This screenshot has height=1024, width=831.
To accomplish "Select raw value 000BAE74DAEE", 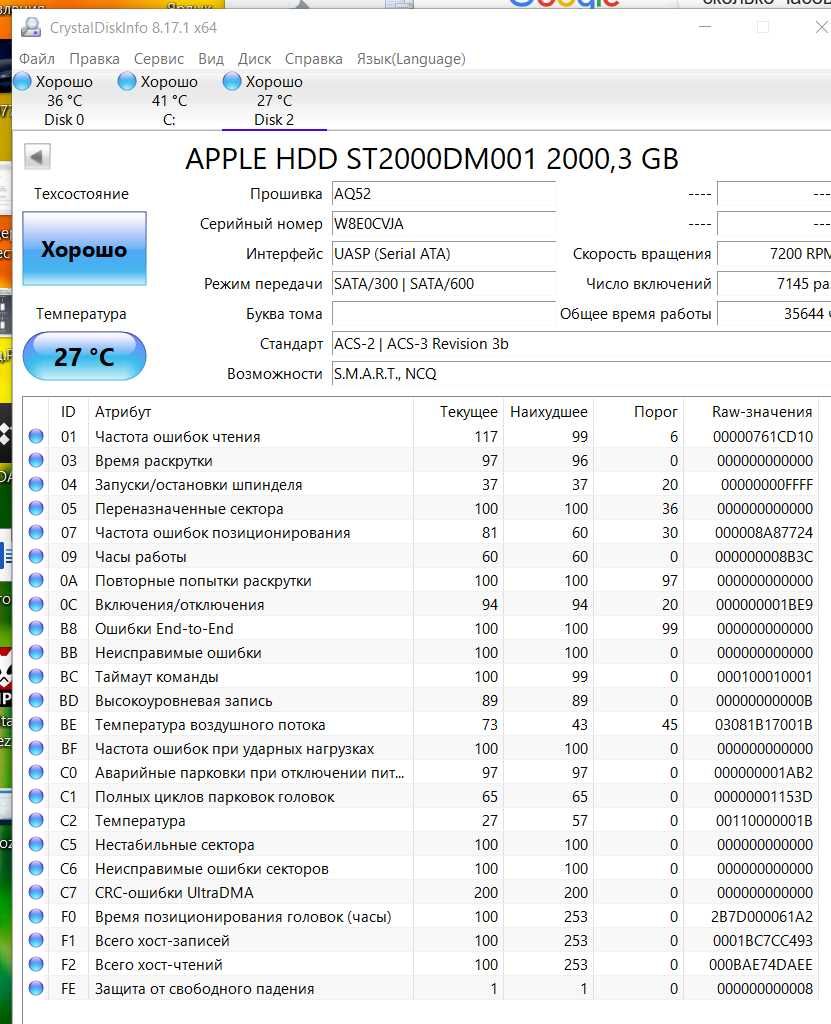I will coord(761,965).
